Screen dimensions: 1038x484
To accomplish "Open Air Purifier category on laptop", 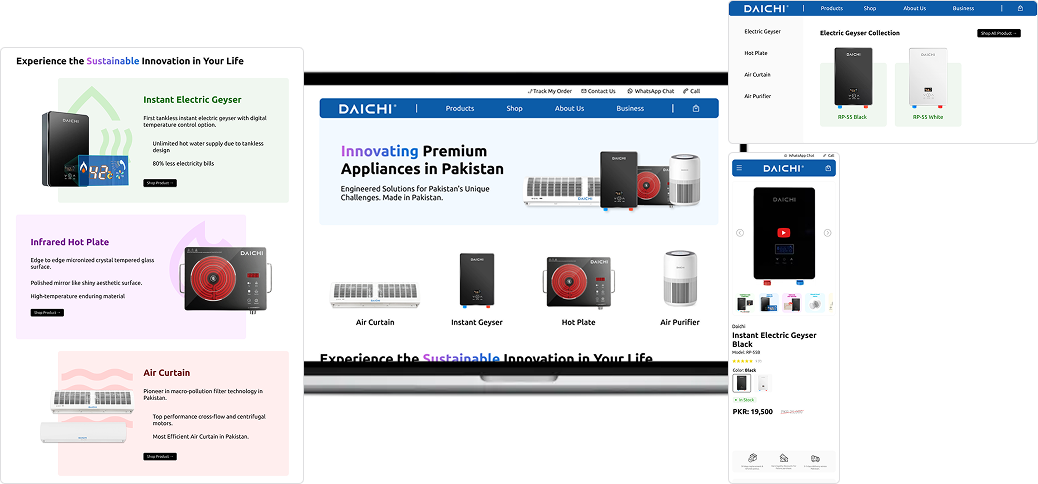I will [680, 288].
